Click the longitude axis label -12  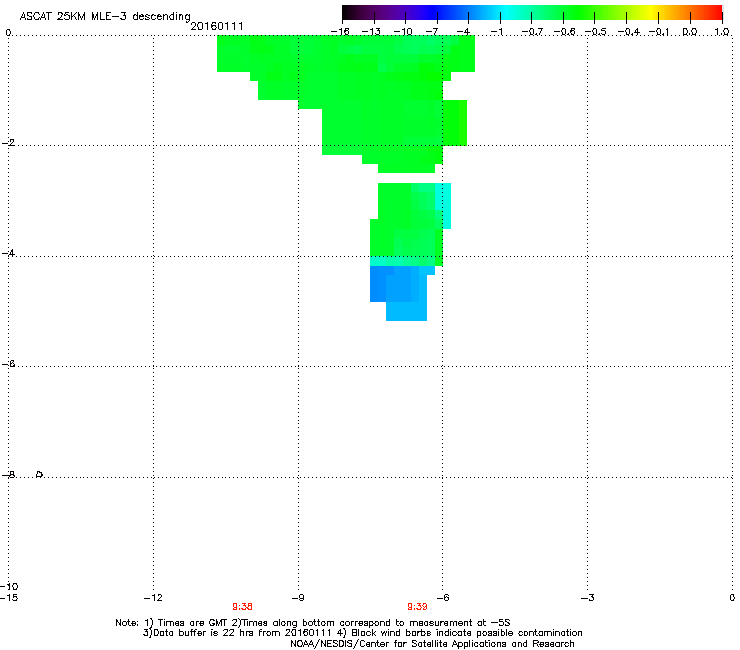pos(153,598)
